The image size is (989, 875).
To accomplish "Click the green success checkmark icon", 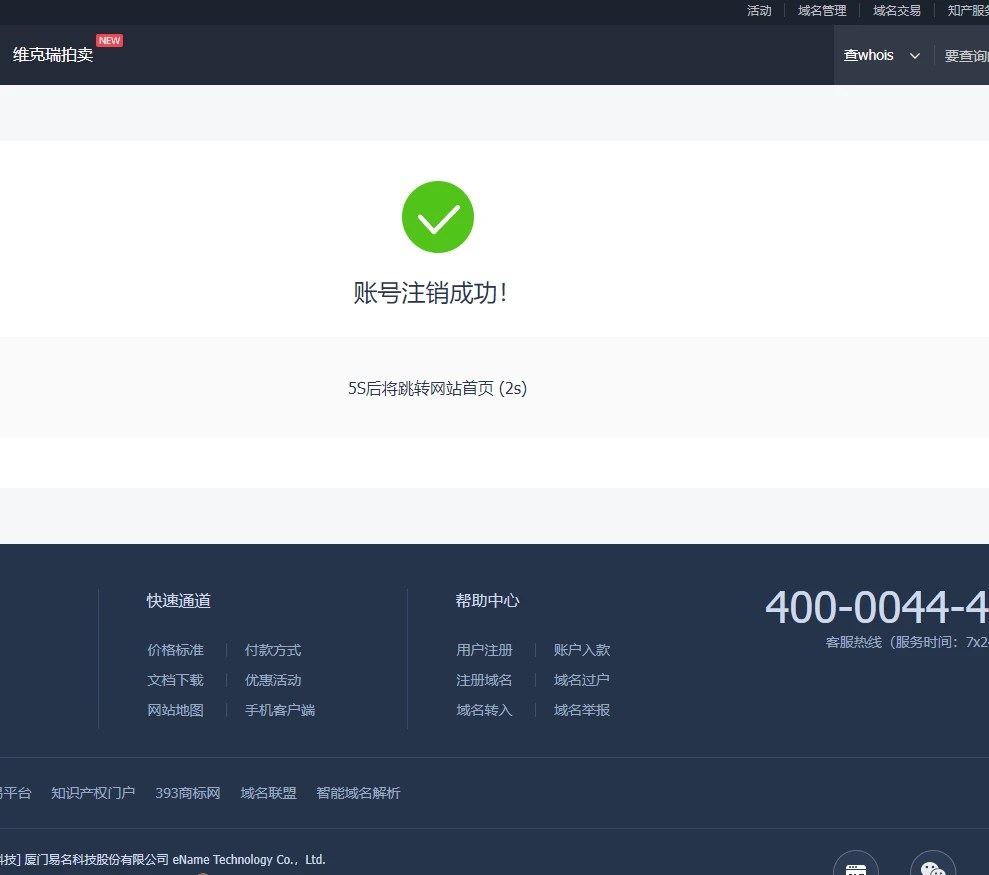I will point(437,216).
